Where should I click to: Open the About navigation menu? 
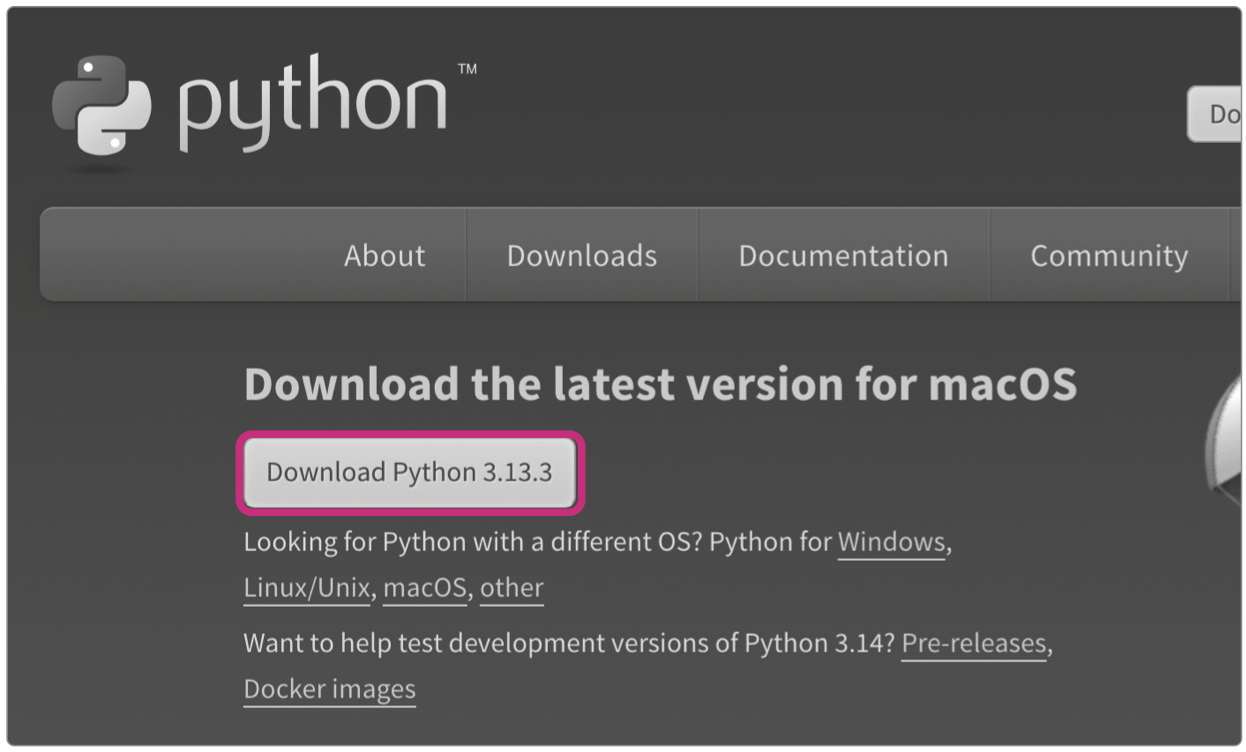[384, 256]
